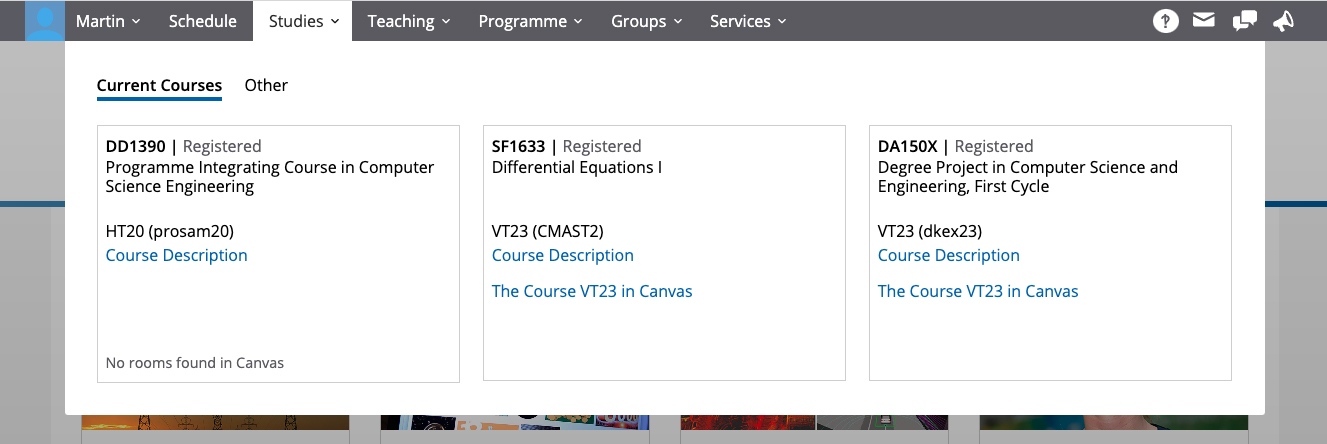Open Course Description for SF1633
This screenshot has height=444, width=1327.
pyautogui.click(x=563, y=255)
